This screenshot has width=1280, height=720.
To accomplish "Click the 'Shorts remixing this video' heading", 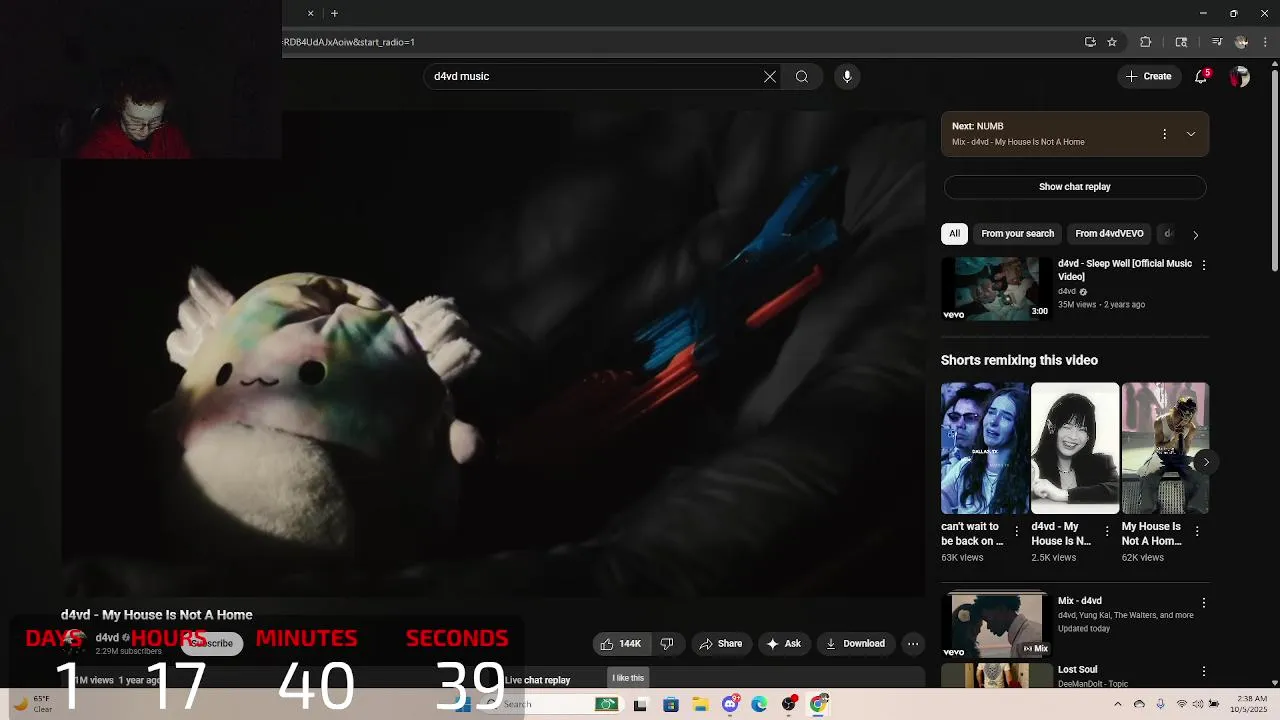I will 1019,360.
